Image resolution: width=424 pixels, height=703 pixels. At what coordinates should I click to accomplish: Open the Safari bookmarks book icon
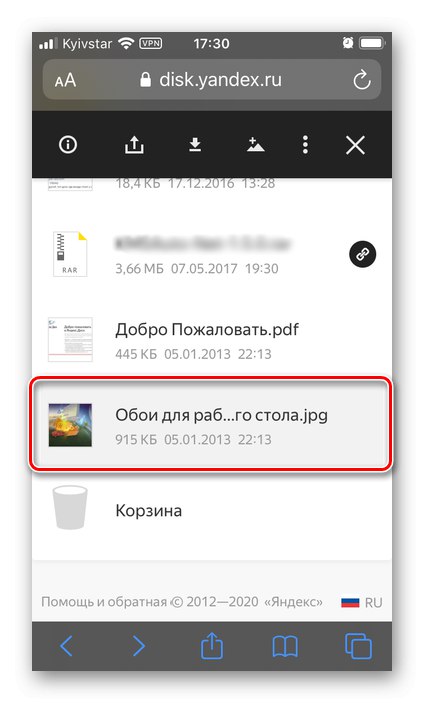click(285, 646)
